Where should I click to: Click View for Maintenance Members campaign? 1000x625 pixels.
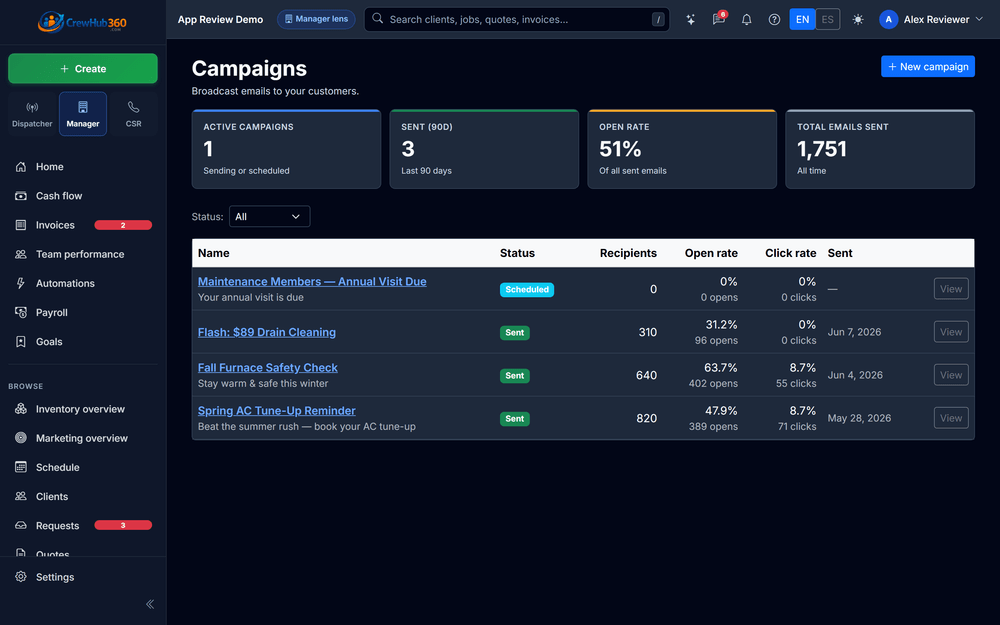pos(951,289)
